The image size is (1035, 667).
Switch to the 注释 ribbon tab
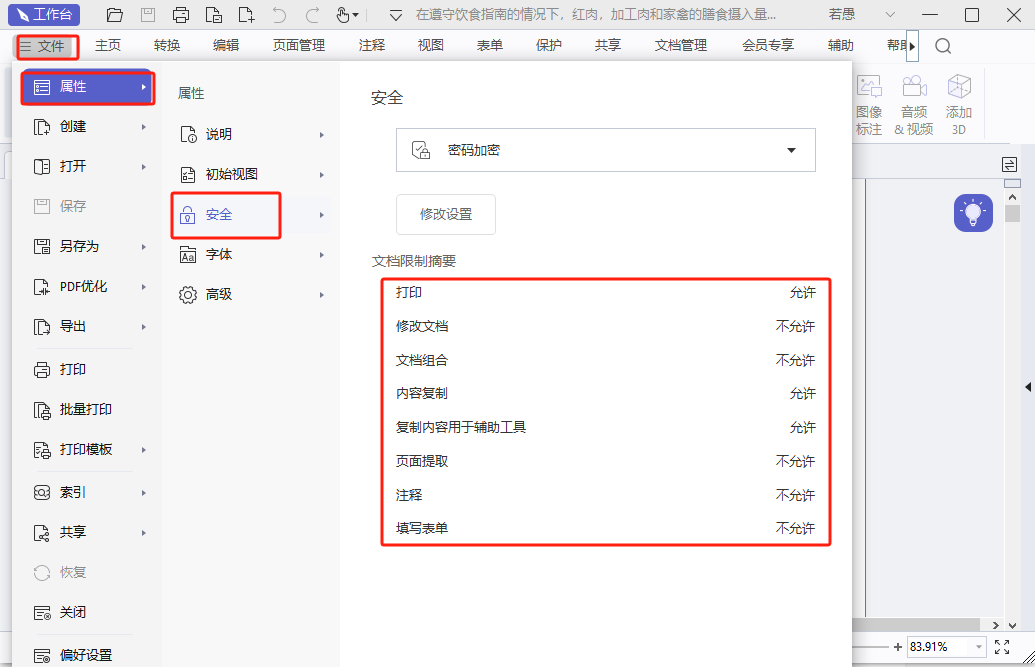click(x=371, y=45)
